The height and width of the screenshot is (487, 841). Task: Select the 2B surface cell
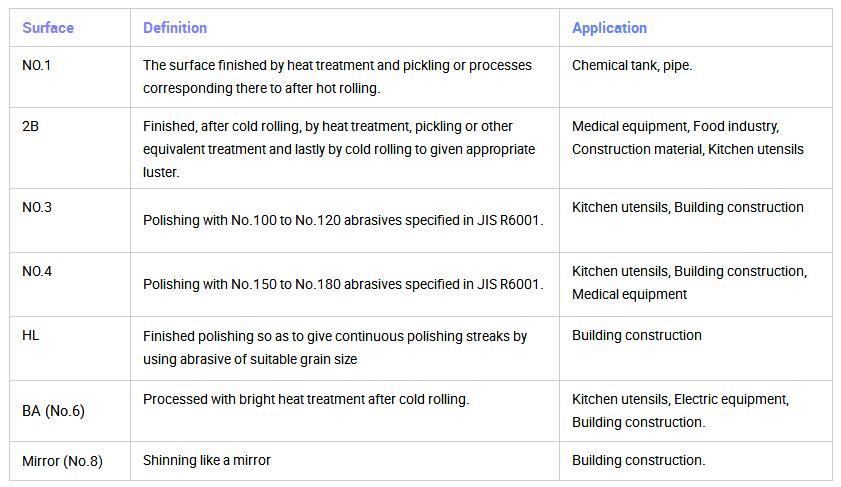(x=70, y=147)
